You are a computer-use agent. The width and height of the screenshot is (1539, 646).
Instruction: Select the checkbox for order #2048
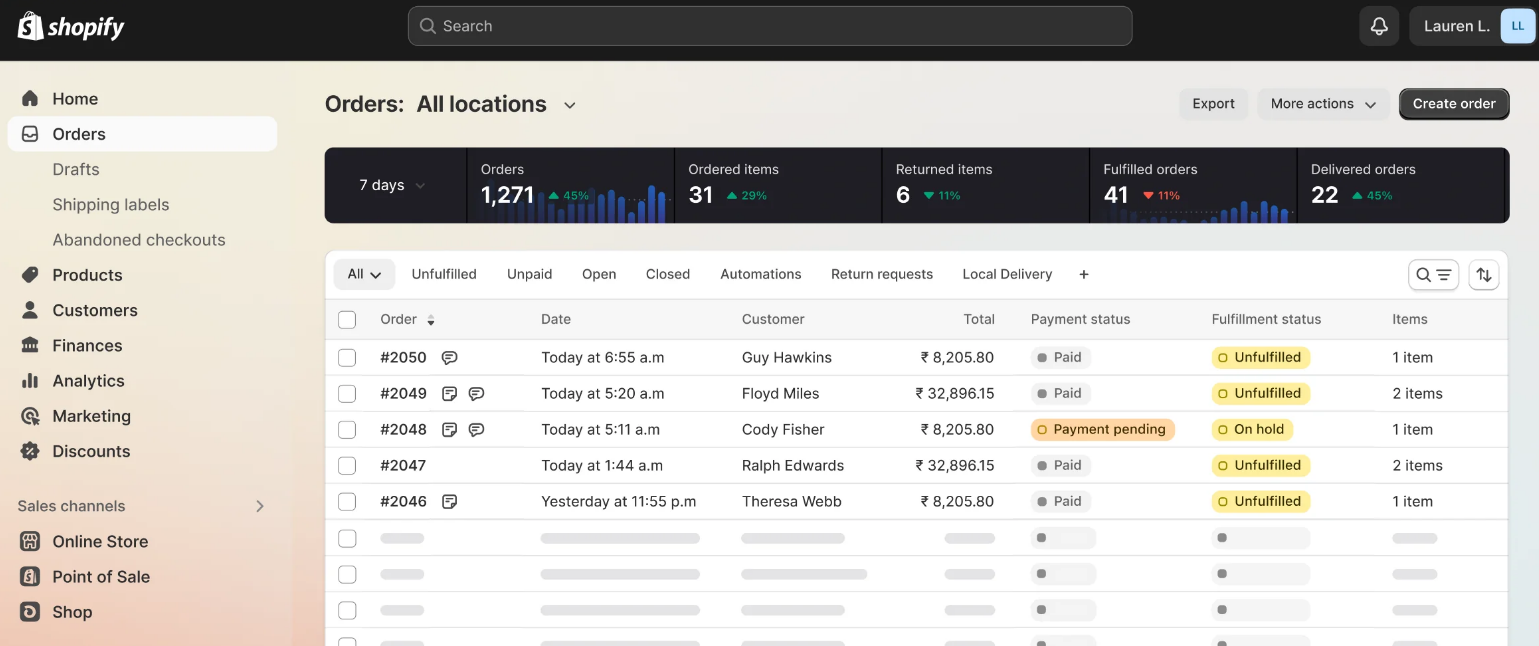(x=347, y=429)
